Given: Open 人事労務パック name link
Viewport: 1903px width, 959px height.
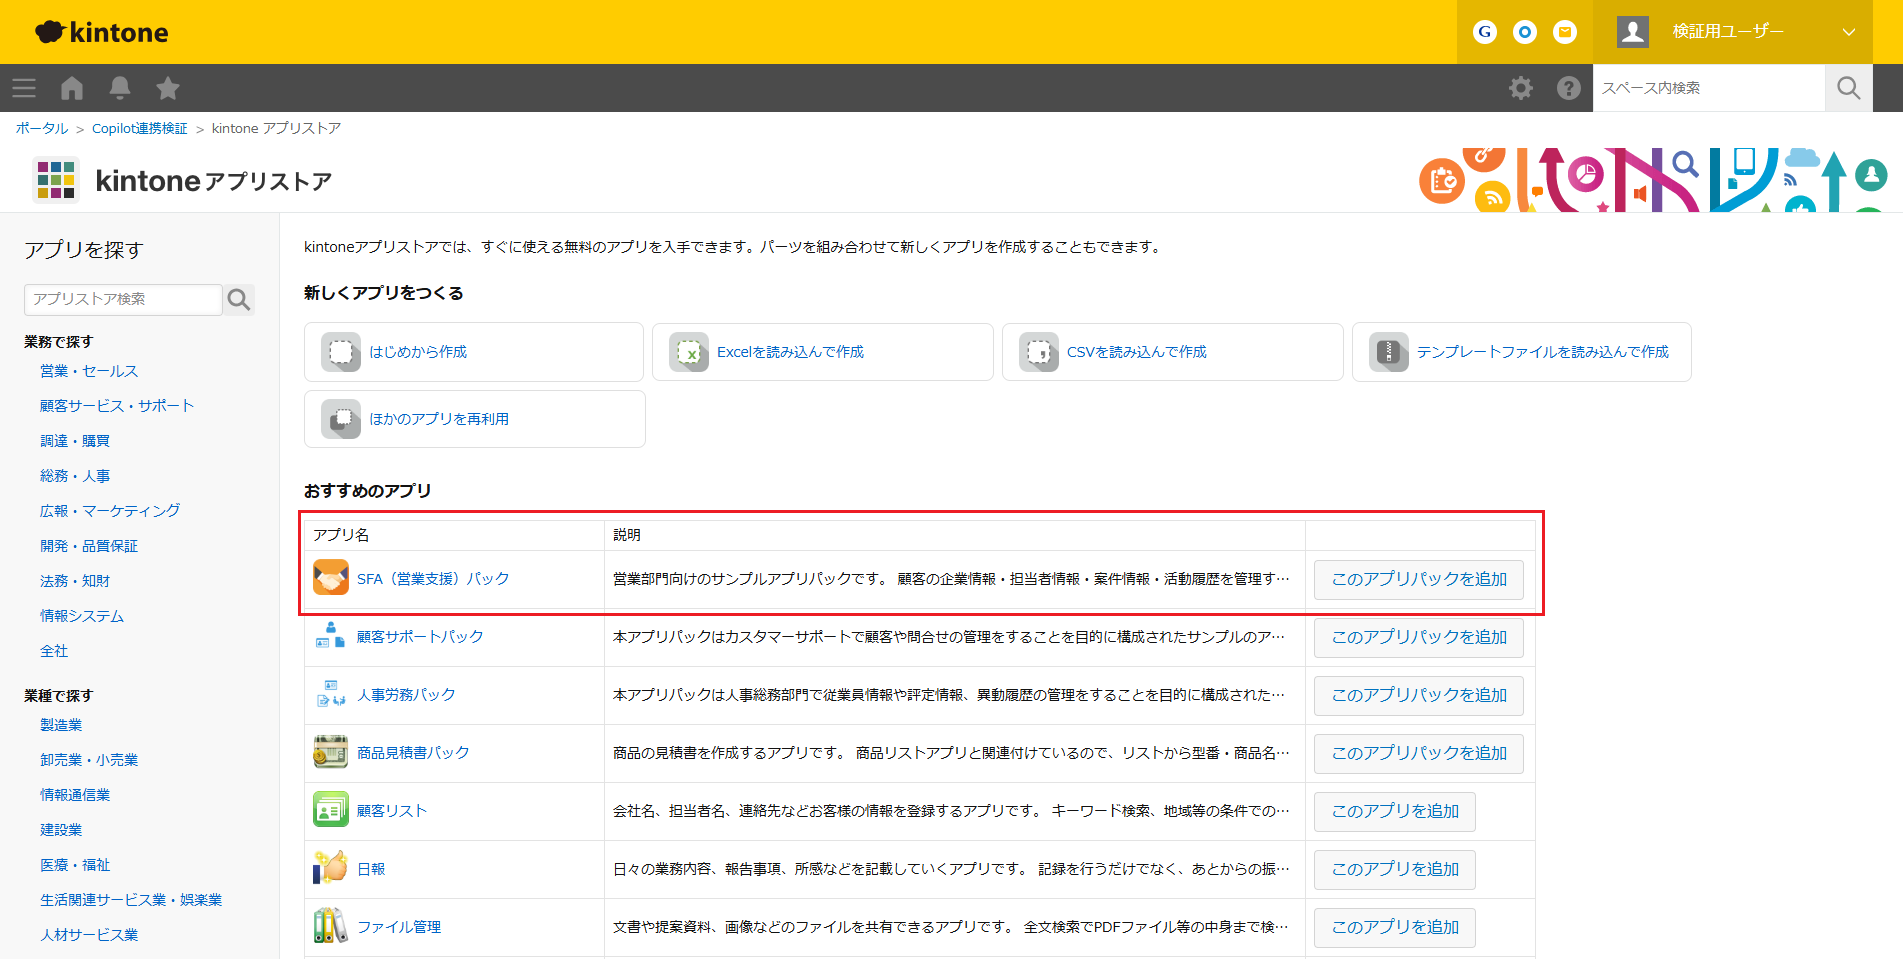Looking at the screenshot, I should tap(406, 695).
